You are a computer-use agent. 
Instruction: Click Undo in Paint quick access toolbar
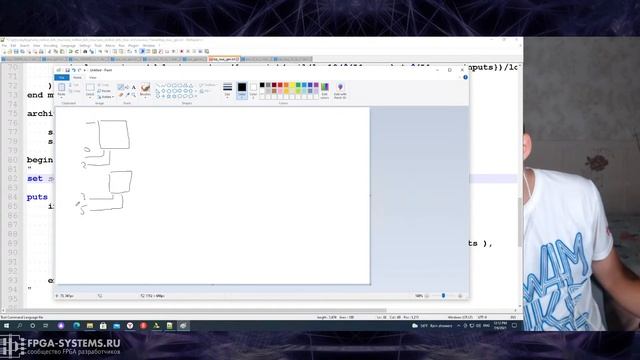click(73, 70)
